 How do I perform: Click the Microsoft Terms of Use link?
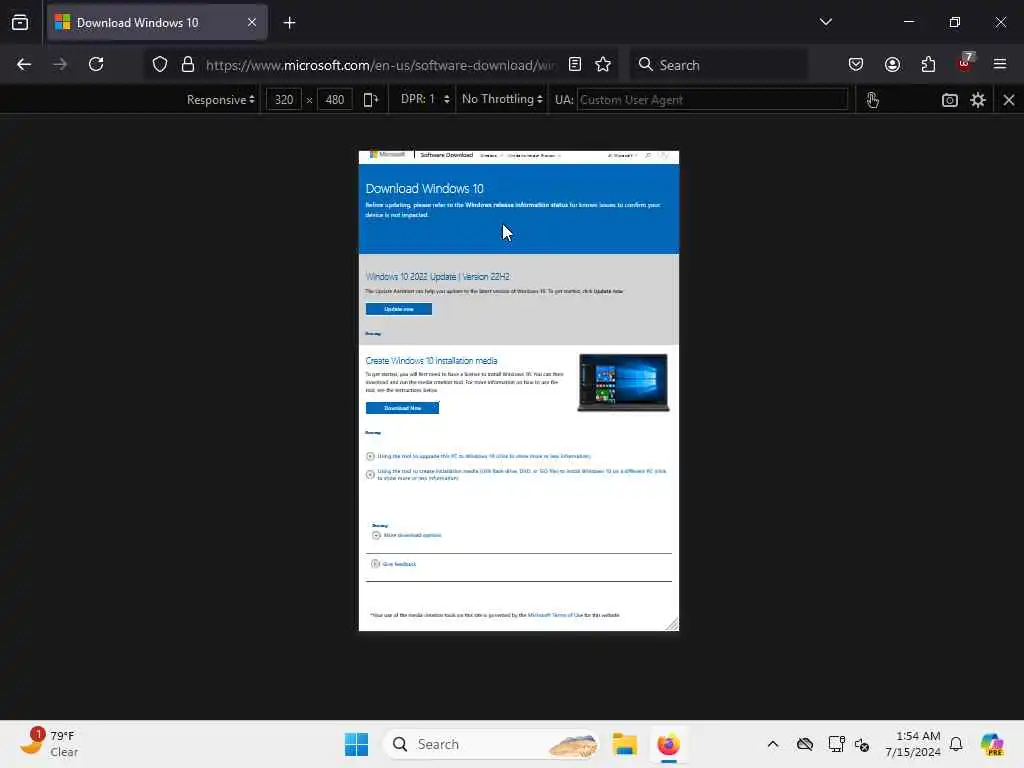coord(555,615)
